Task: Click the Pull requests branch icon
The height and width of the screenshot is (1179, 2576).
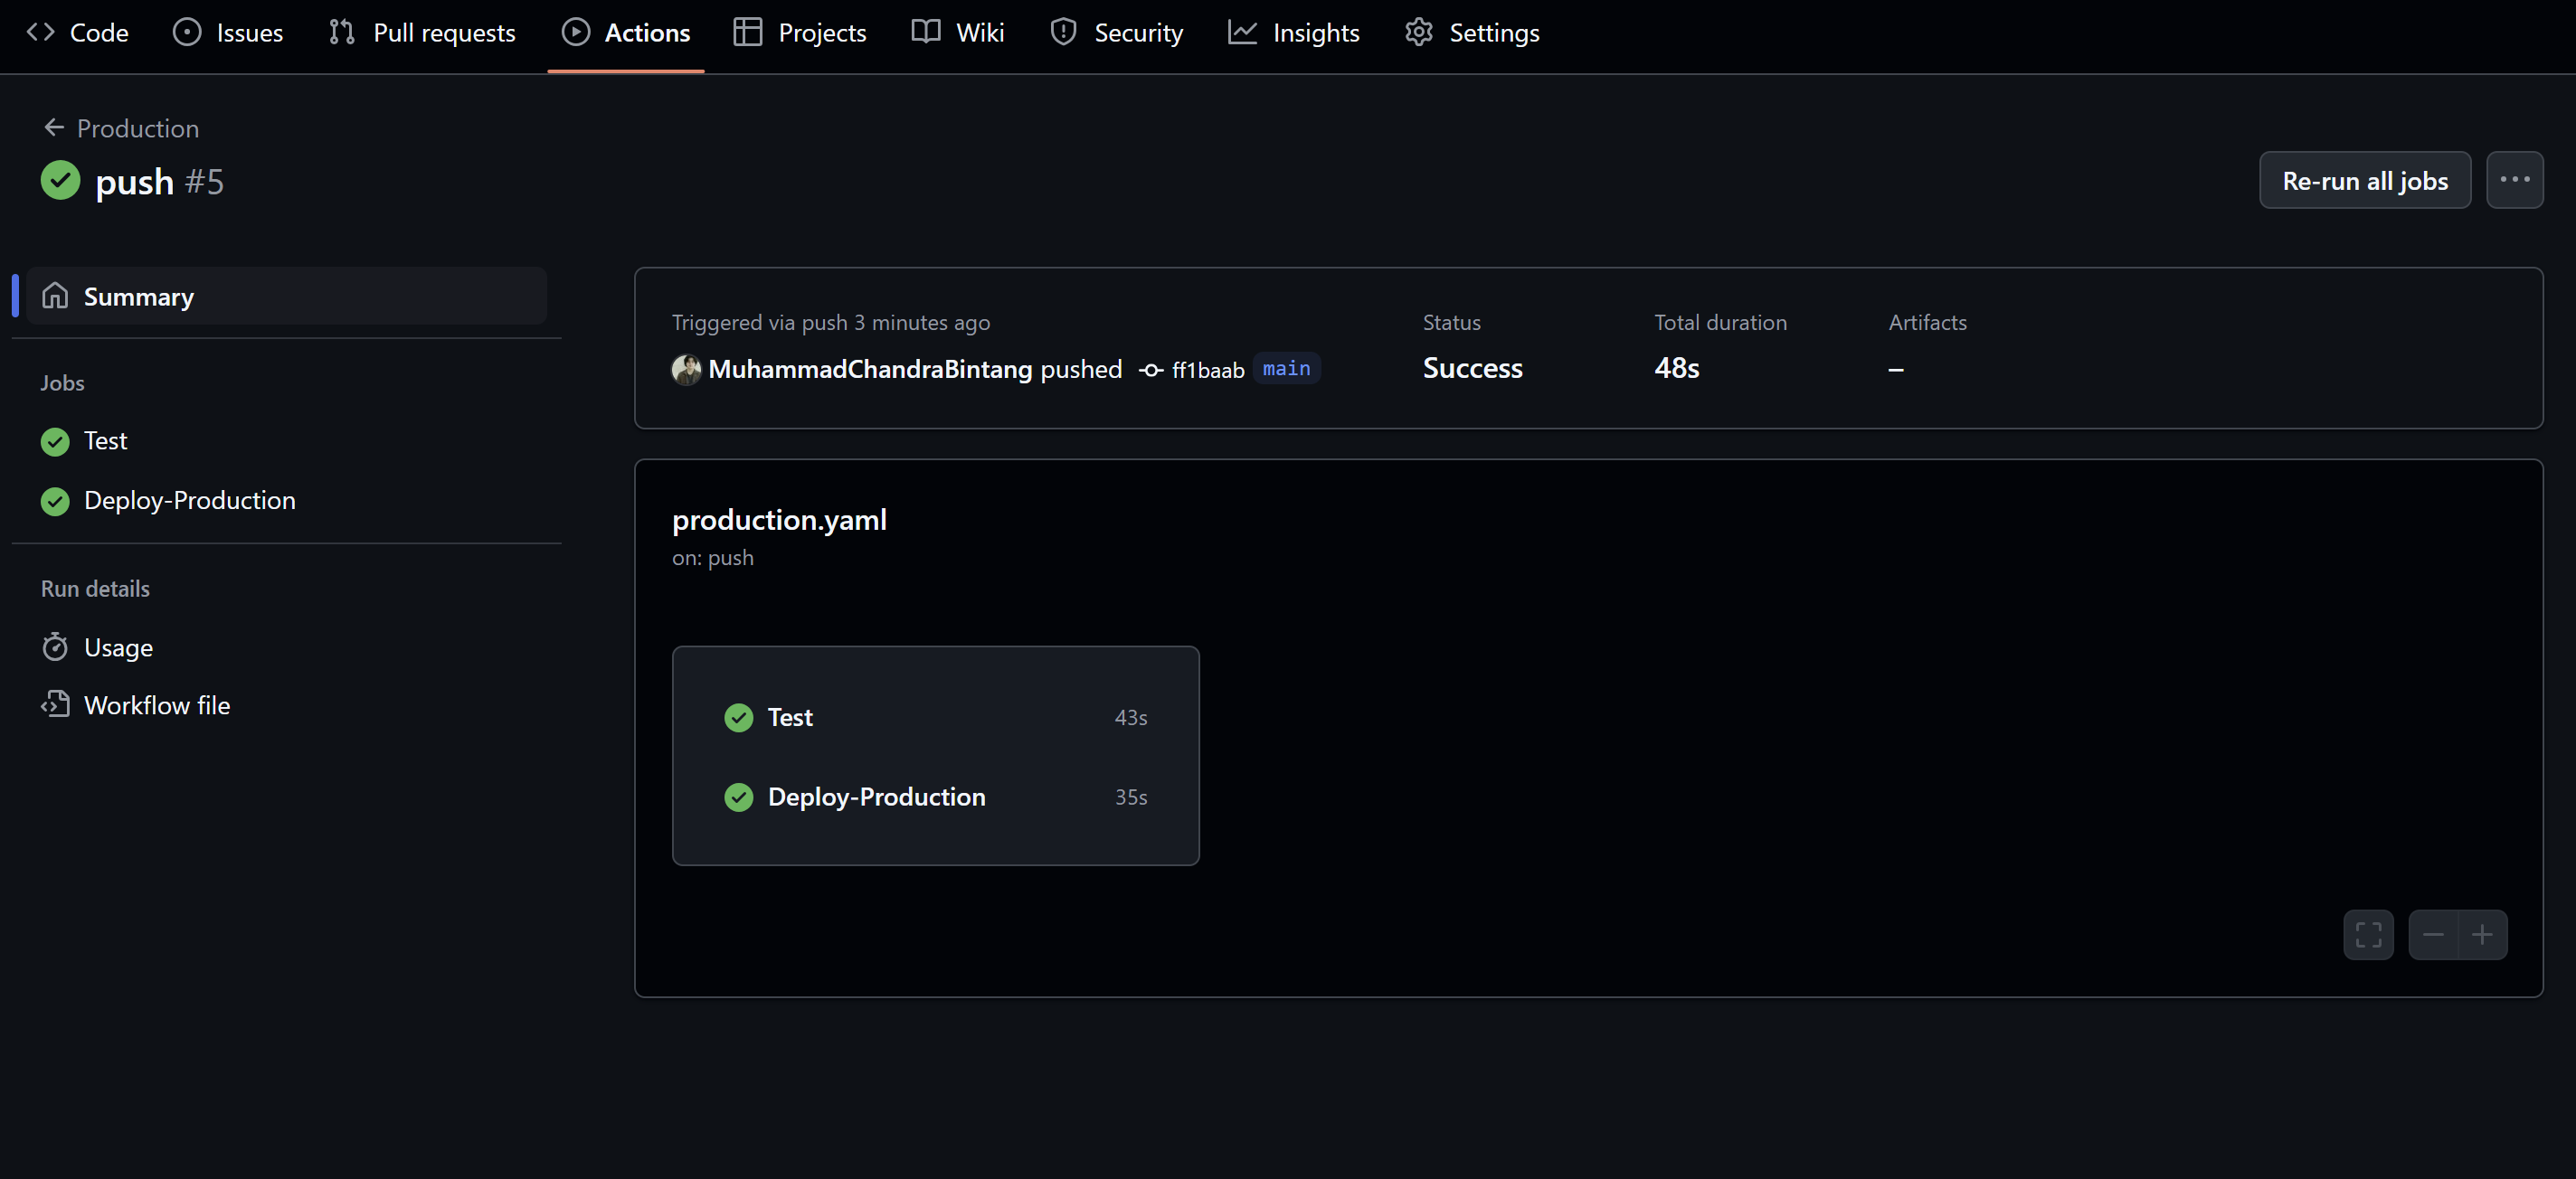Action: tap(342, 32)
